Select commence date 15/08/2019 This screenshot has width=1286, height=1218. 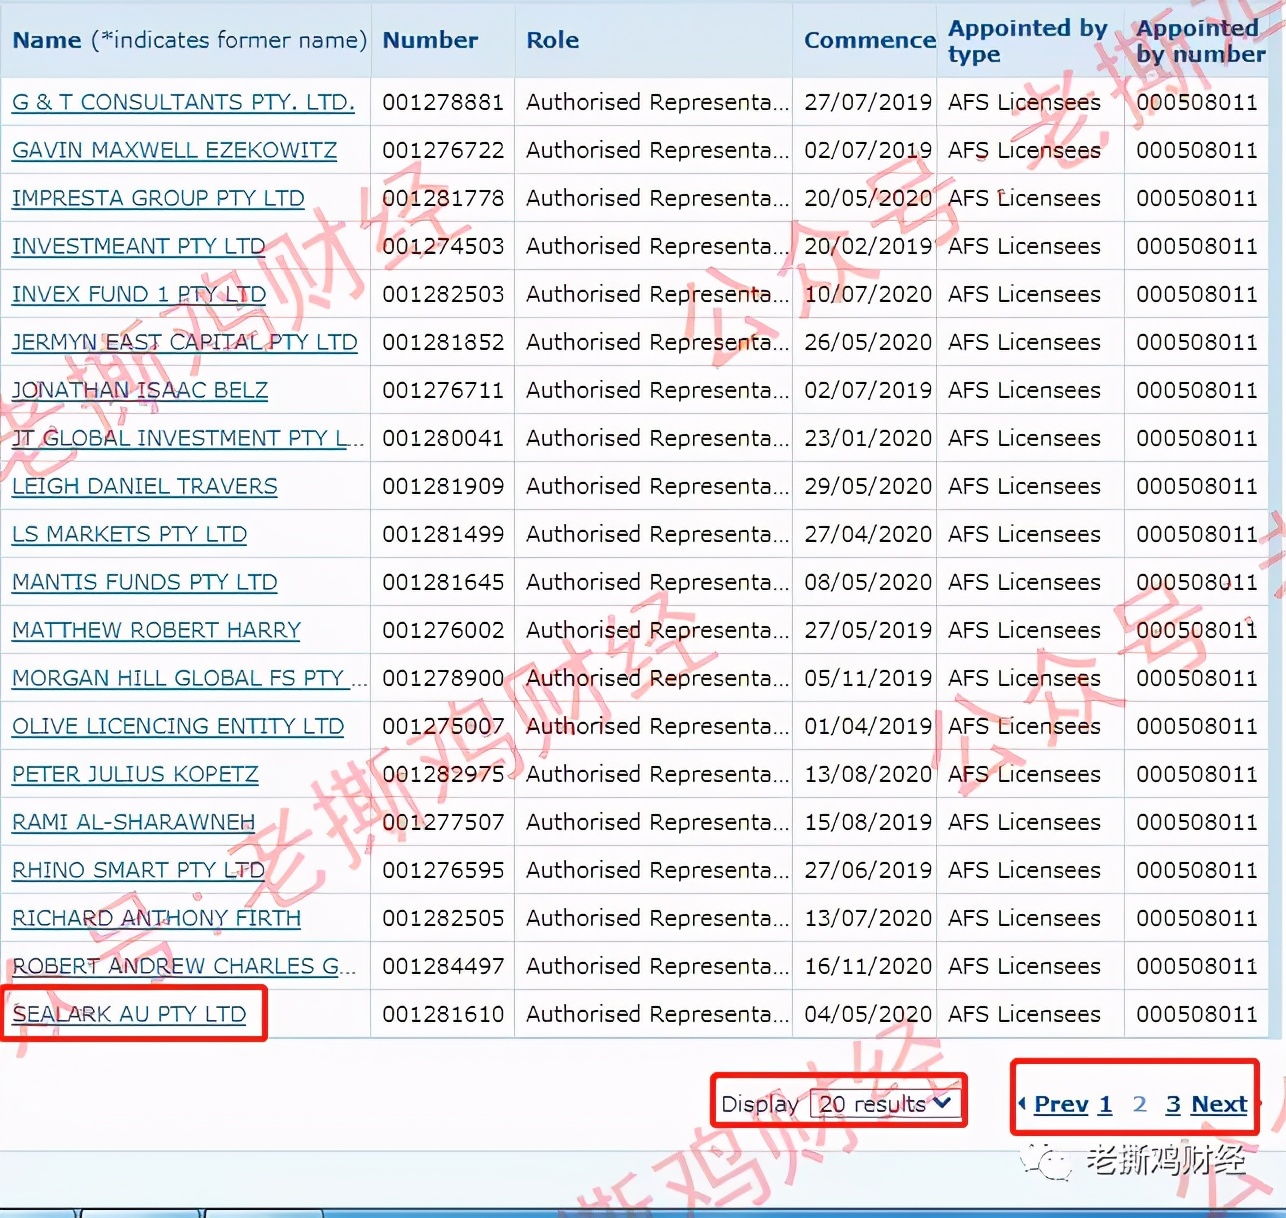click(x=868, y=822)
